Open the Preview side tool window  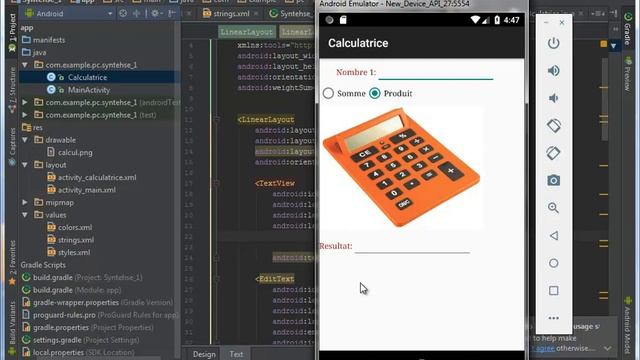(x=628, y=74)
